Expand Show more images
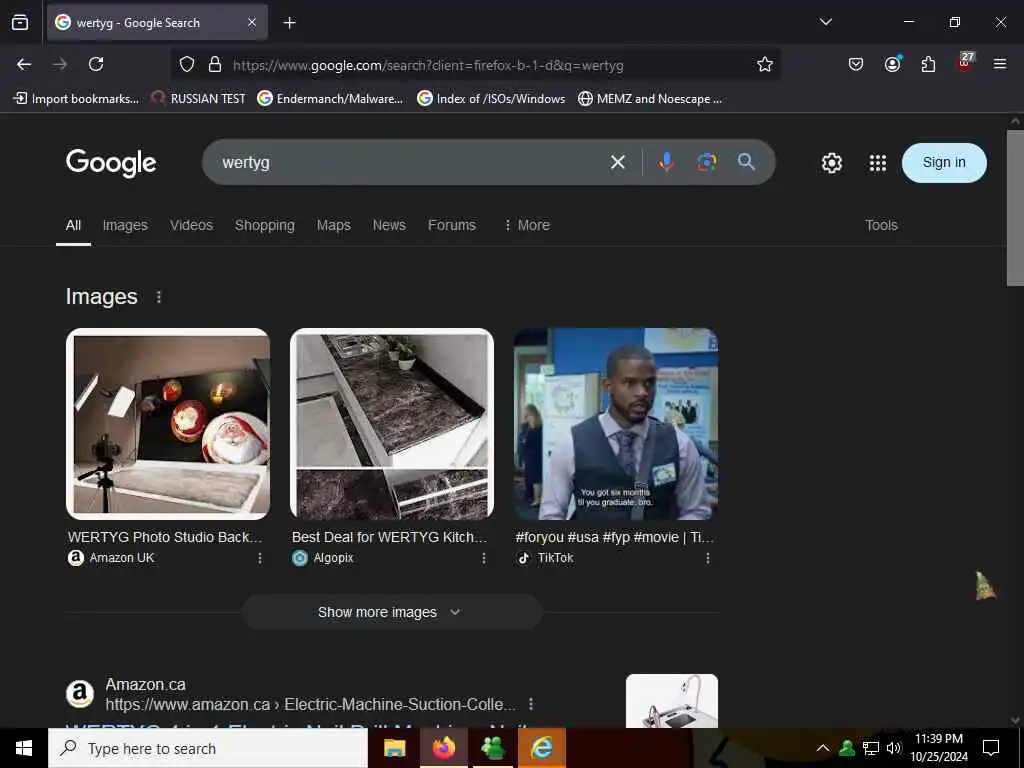The height and width of the screenshot is (768, 1024). (x=392, y=612)
